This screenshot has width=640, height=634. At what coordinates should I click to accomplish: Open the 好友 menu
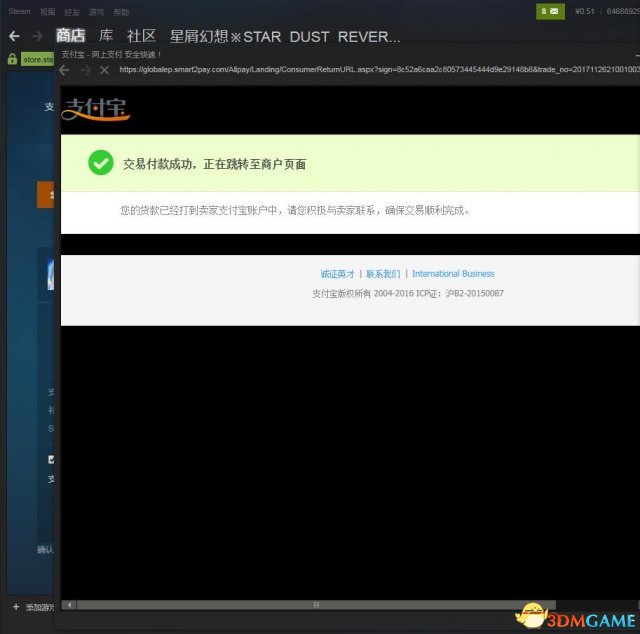(72, 12)
